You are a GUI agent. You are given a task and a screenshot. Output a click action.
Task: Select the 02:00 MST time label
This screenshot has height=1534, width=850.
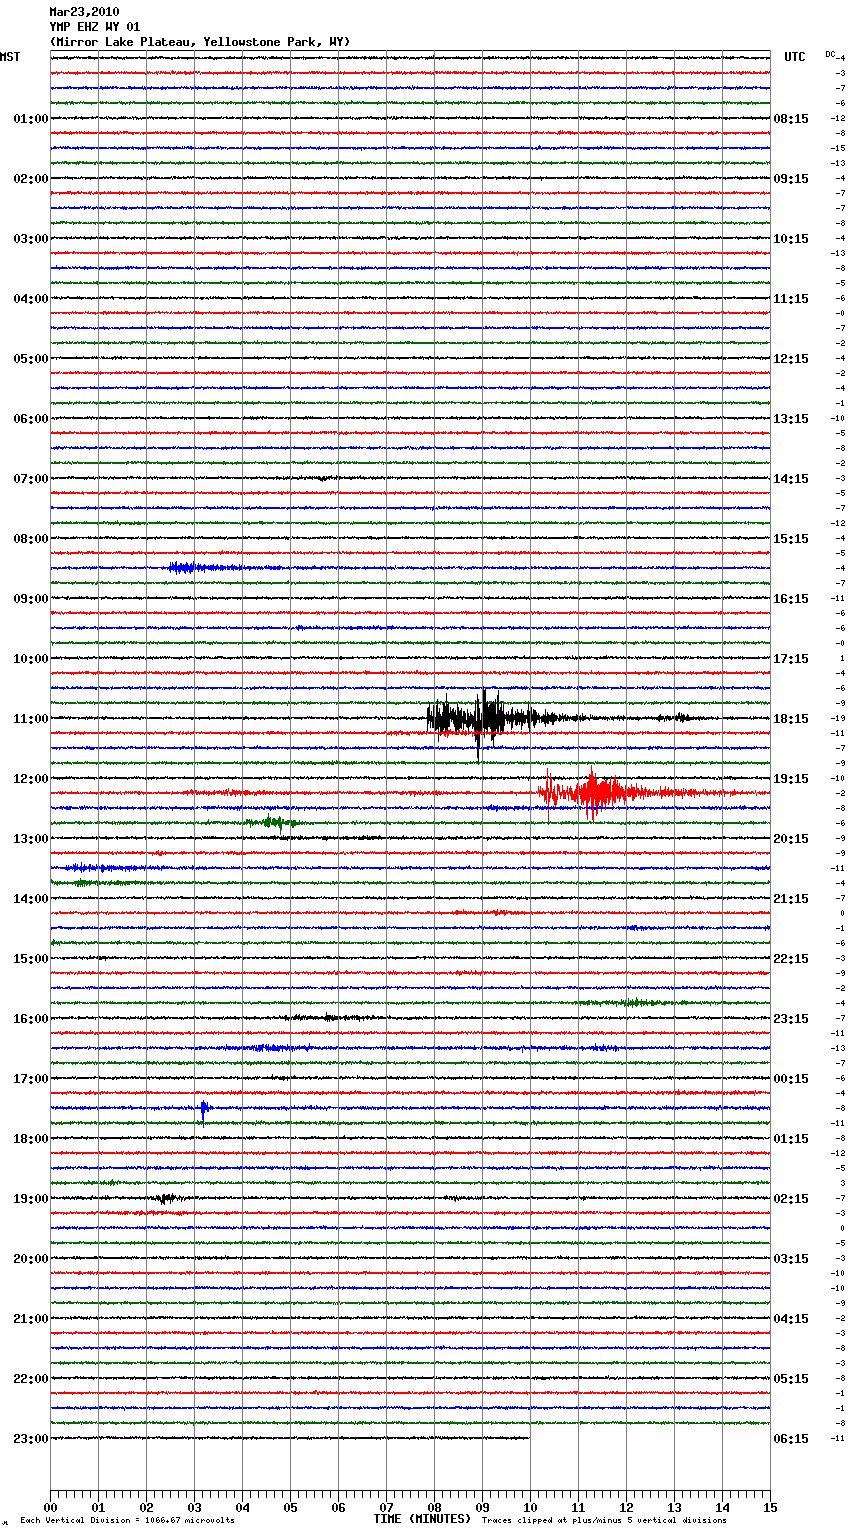(30, 179)
